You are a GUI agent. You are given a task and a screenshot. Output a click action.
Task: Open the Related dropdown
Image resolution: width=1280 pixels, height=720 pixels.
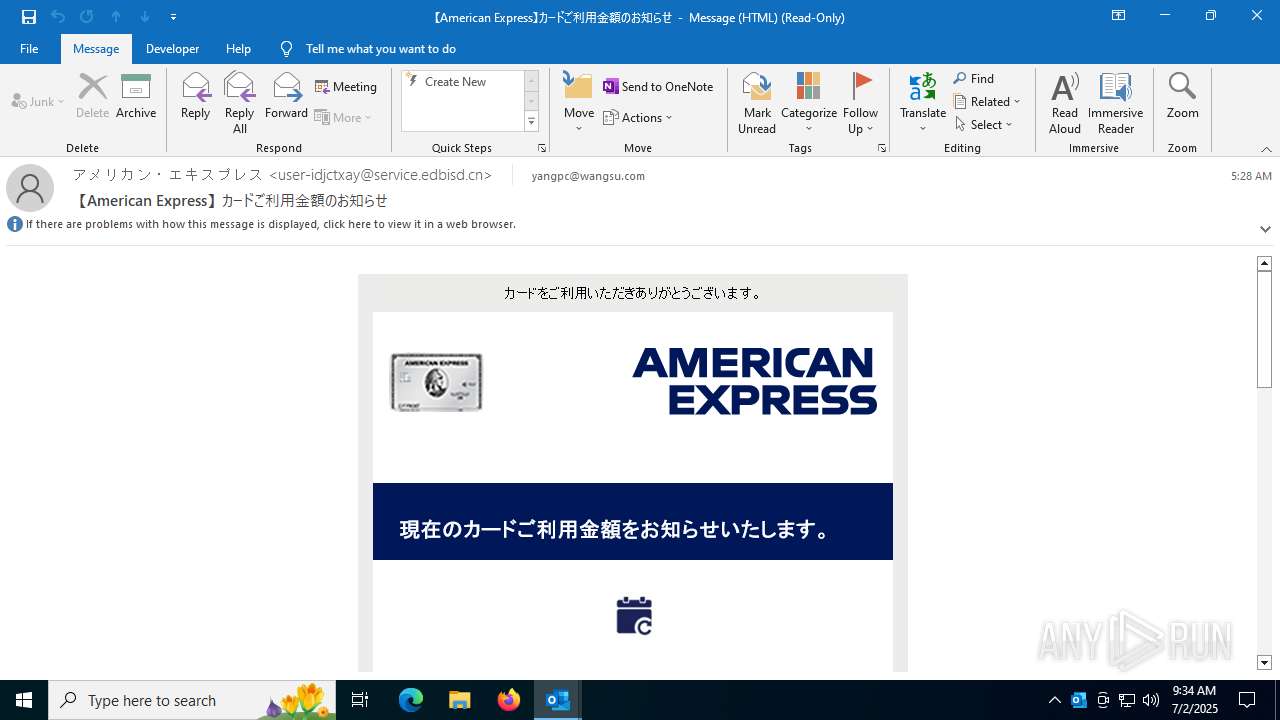(987, 102)
